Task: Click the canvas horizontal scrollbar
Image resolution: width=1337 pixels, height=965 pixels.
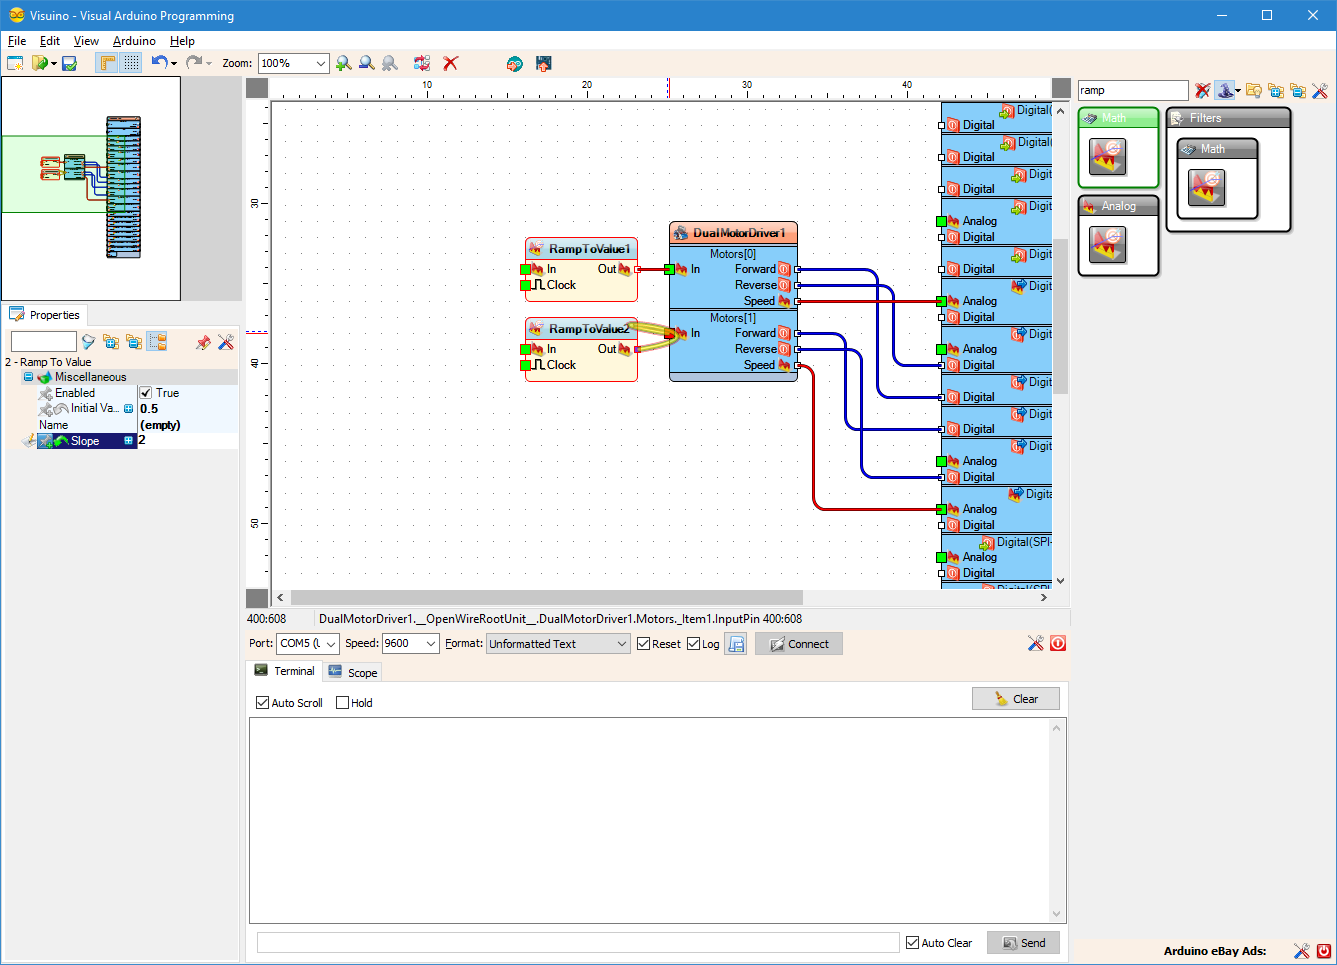Action: point(660,597)
